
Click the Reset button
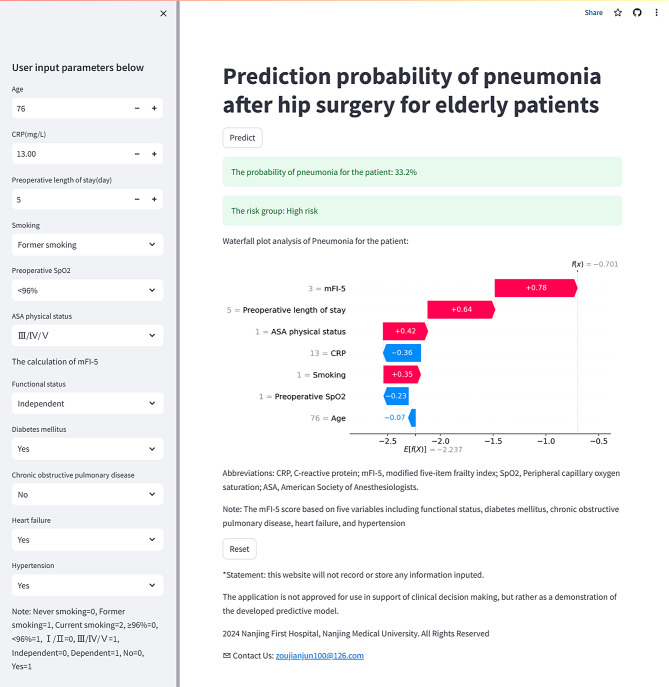coord(239,549)
